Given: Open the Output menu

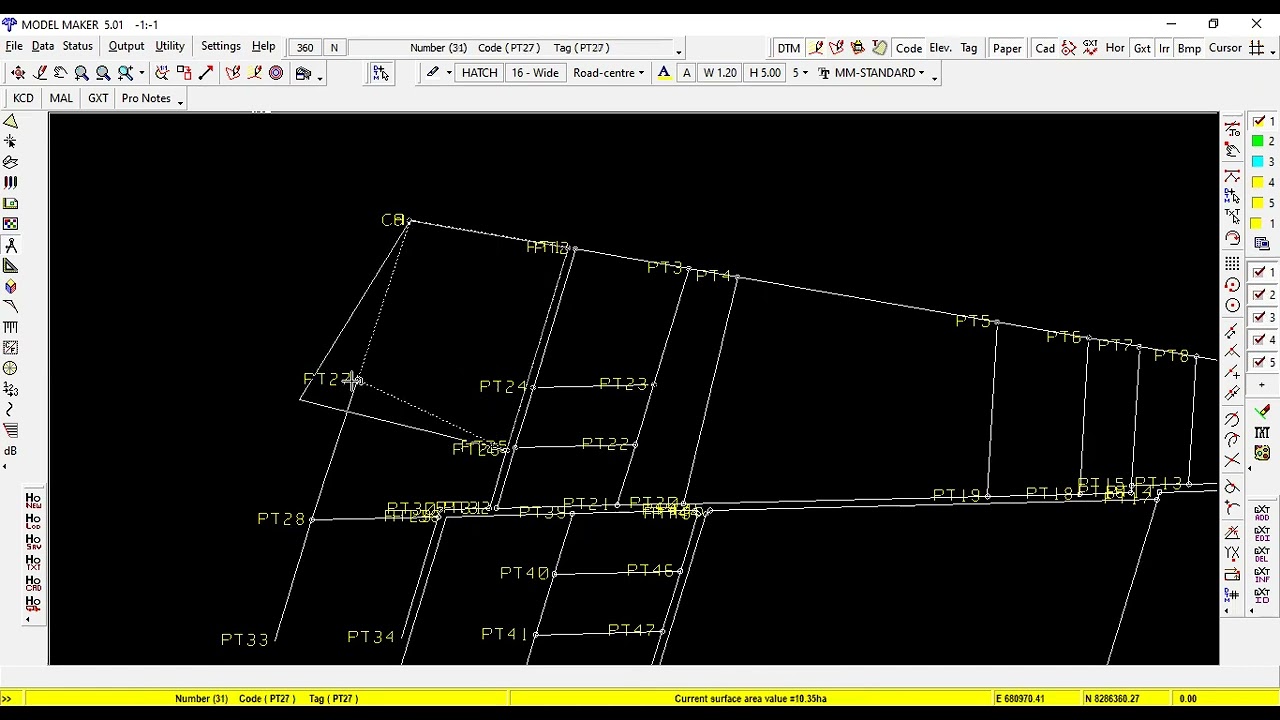Looking at the screenshot, I should tap(126, 46).
